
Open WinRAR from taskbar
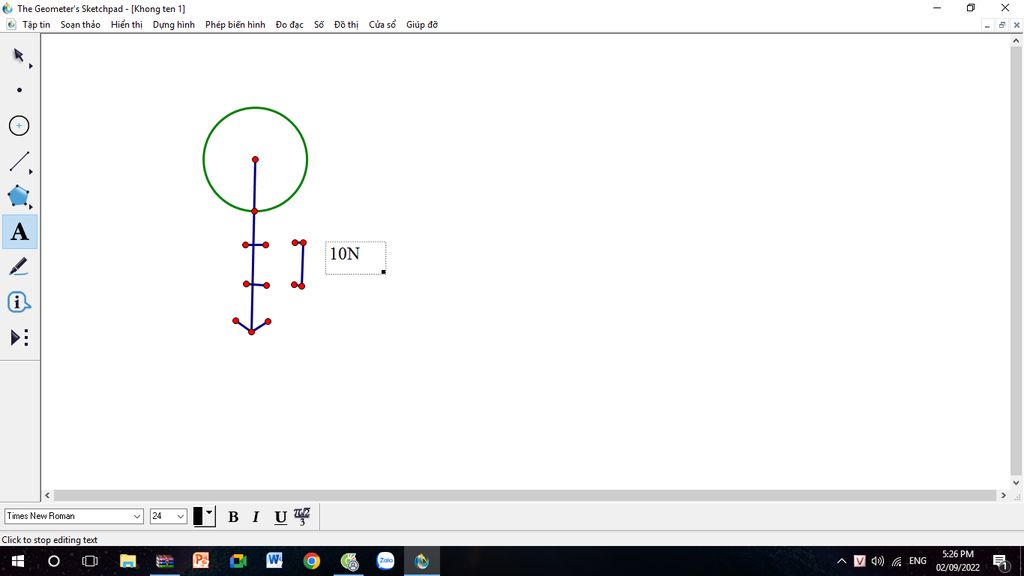click(165, 561)
